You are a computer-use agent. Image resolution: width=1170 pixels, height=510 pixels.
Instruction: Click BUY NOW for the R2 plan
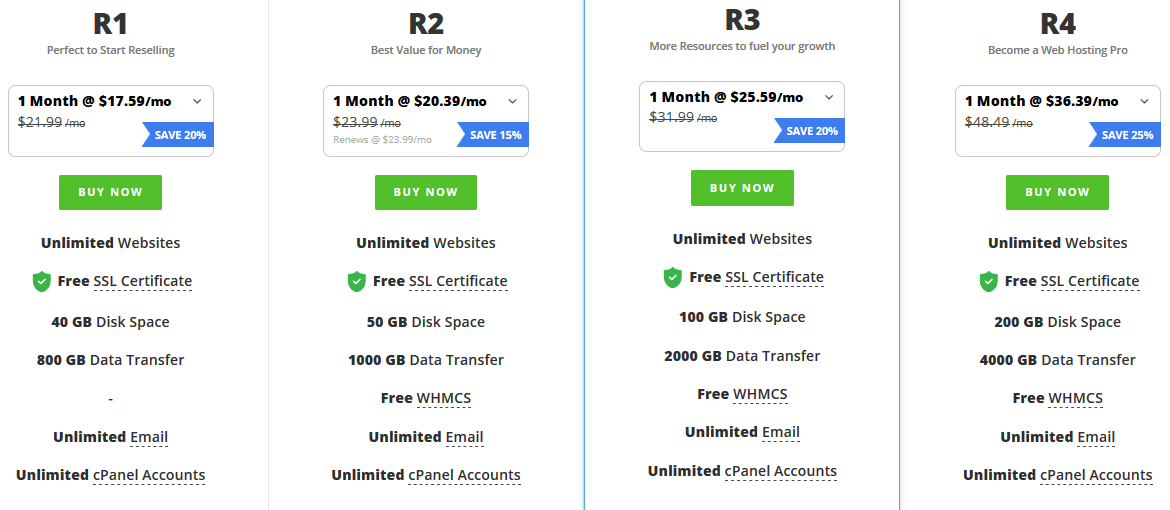(x=426, y=193)
